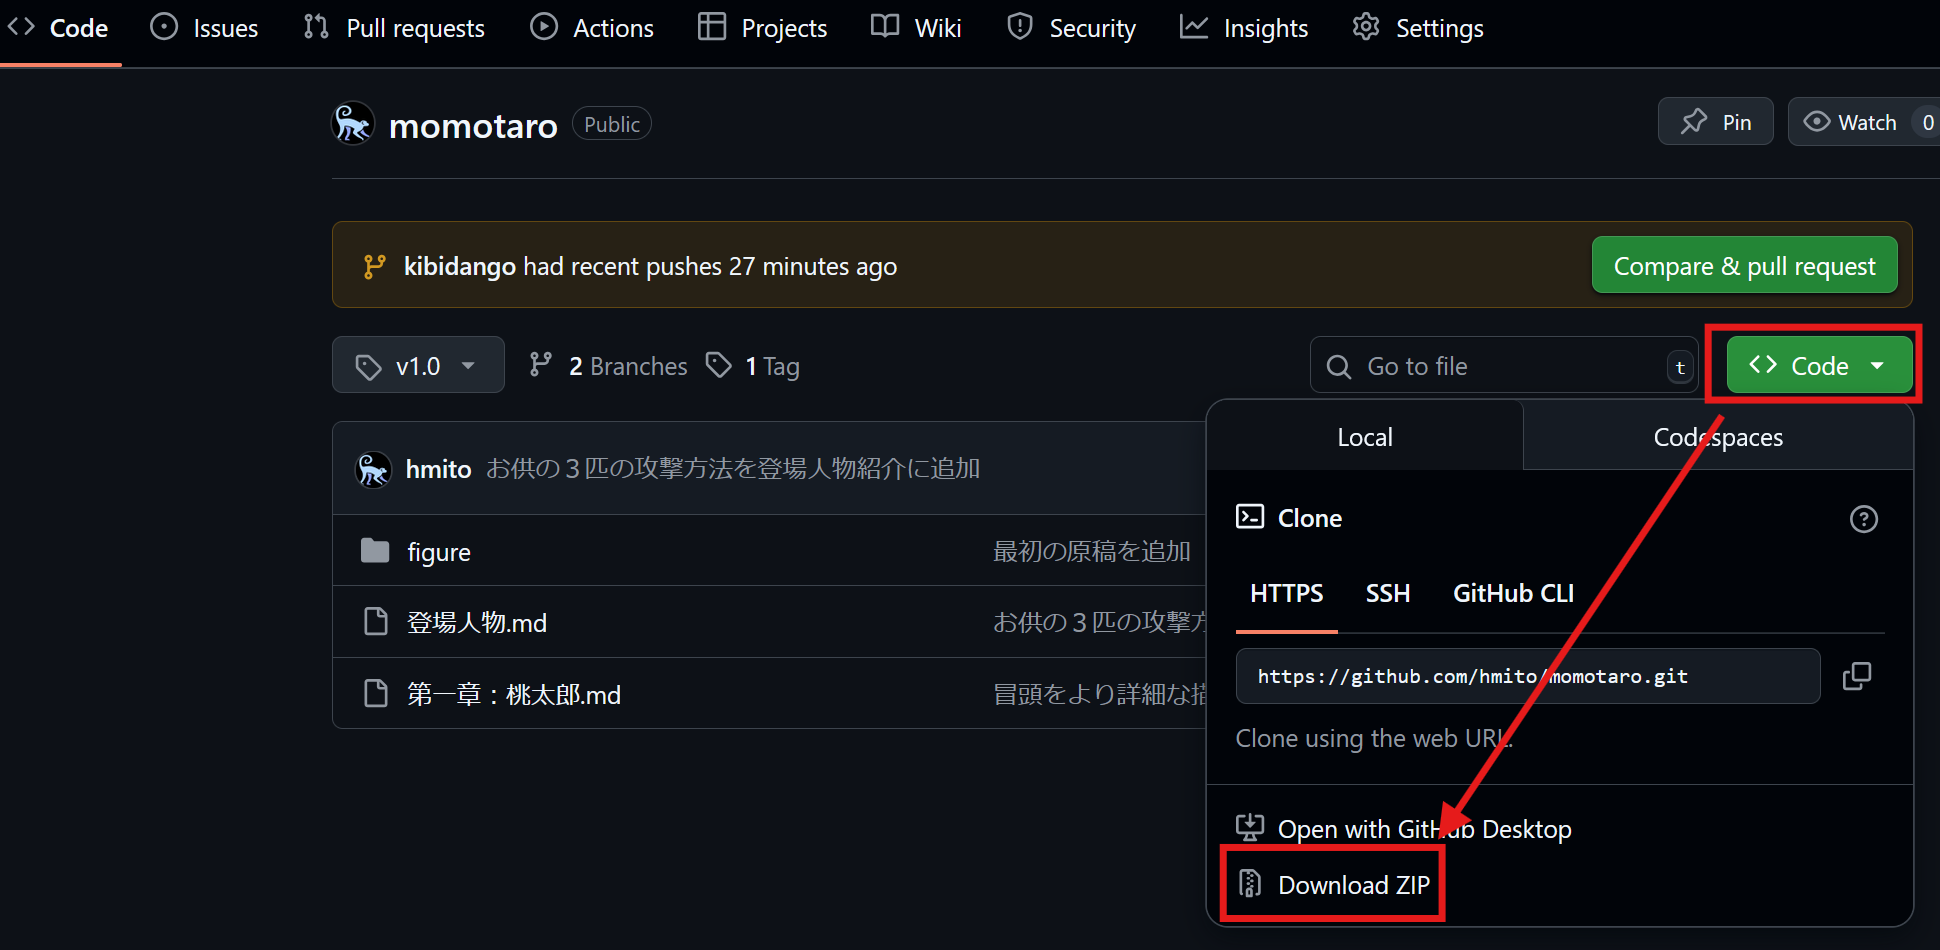Click the Pull requests icon
The width and height of the screenshot is (1940, 950).
316,27
